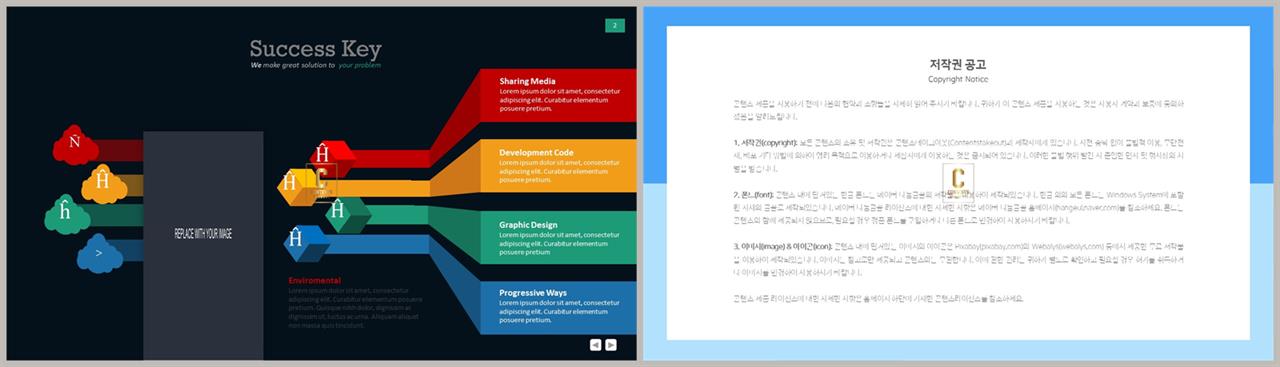Click the '2. 폰트(font)' paragraph heading

(x=753, y=194)
